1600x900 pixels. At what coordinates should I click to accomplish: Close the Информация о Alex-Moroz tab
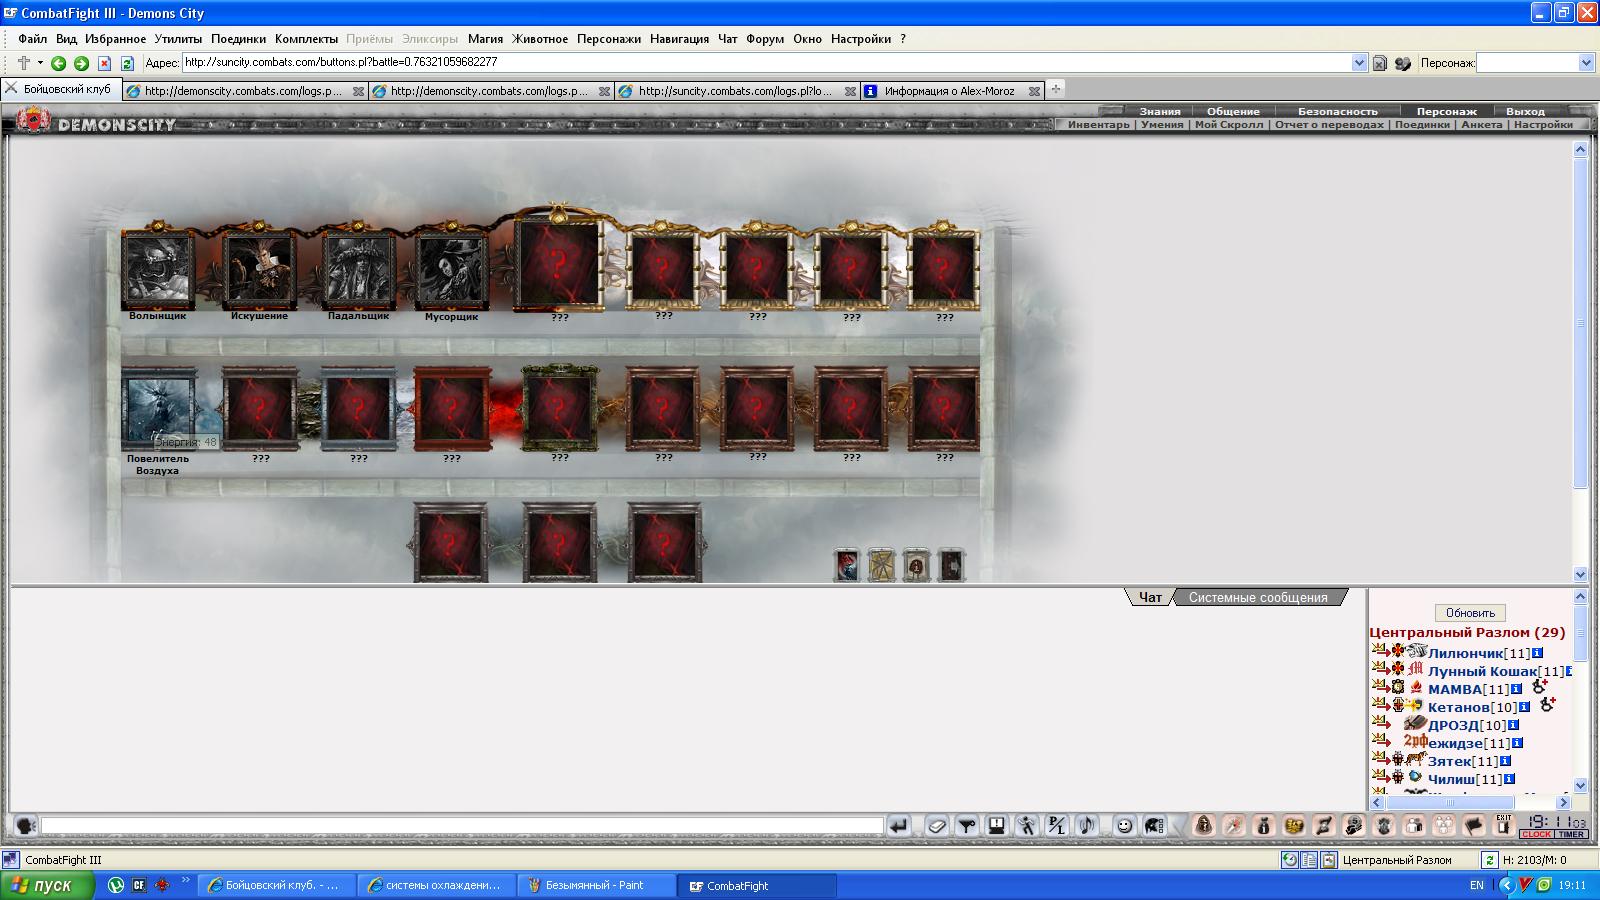[x=1034, y=91]
